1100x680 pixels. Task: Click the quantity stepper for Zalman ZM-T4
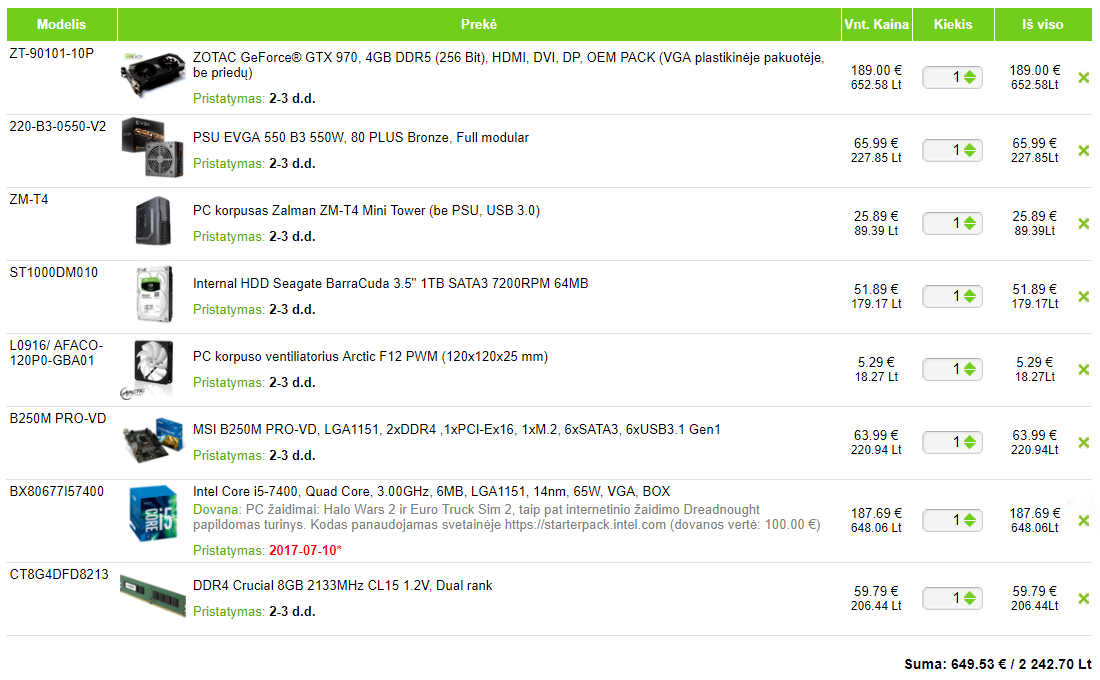[970, 223]
